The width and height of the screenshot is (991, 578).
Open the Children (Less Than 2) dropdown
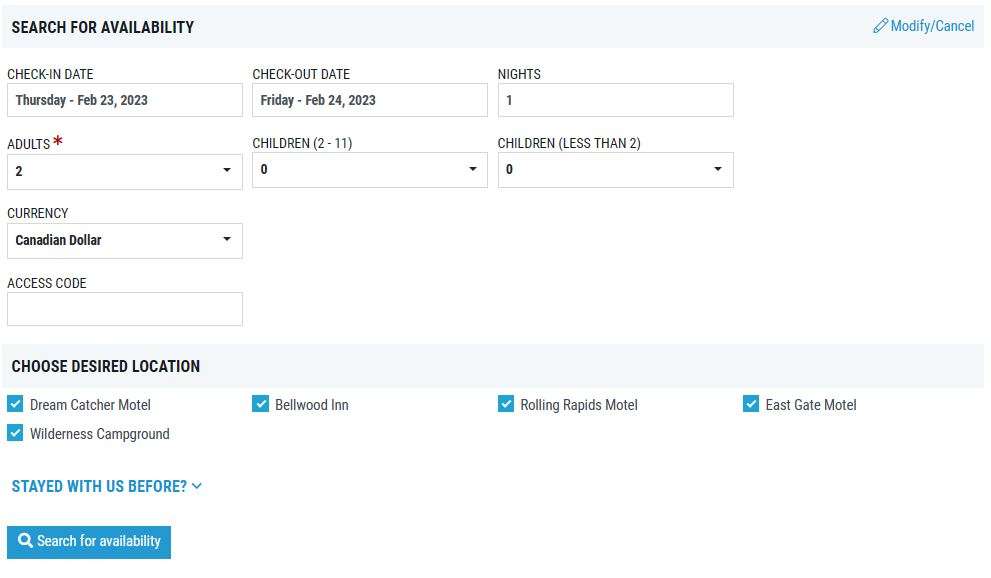pos(616,169)
